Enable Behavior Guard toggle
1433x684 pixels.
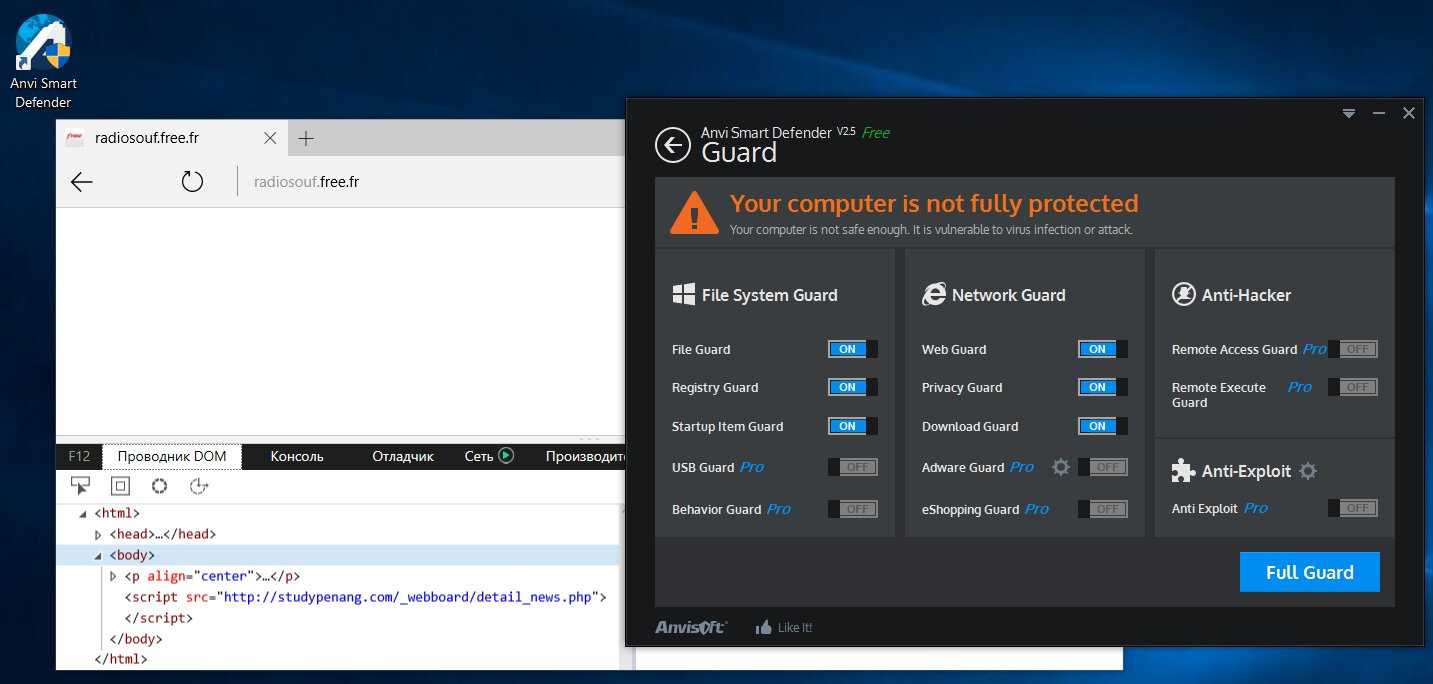click(853, 509)
